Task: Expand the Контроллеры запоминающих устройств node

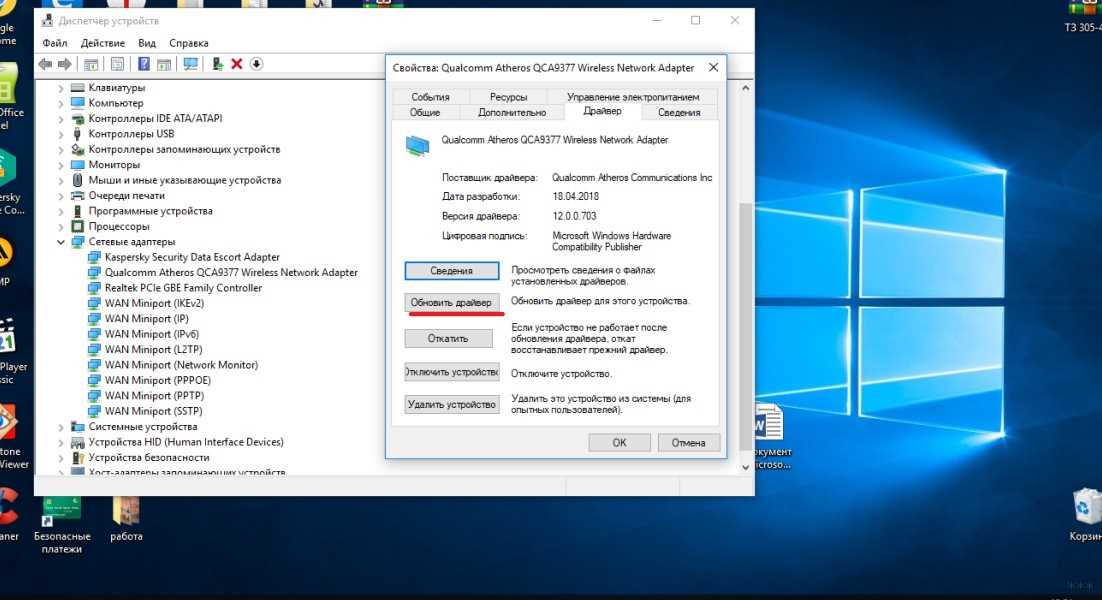Action: click(60, 150)
